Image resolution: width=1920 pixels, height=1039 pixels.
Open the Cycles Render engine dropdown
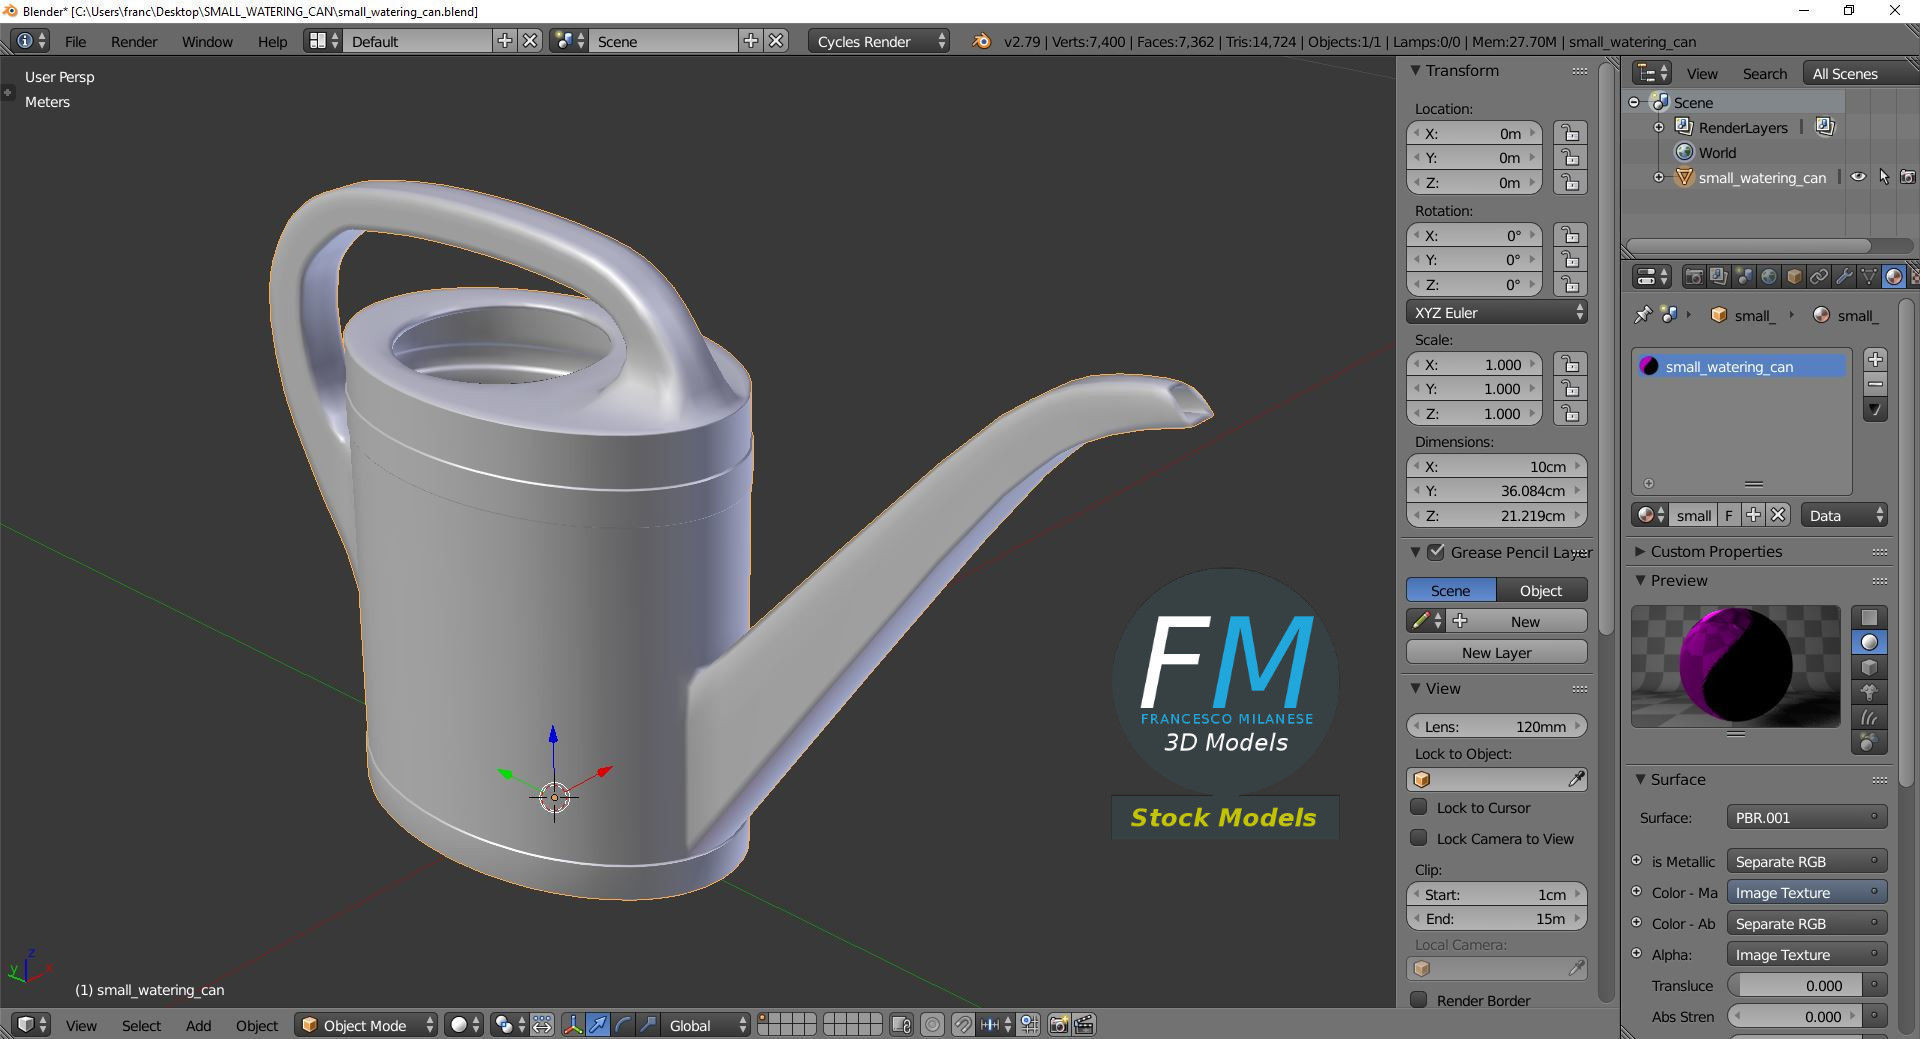(879, 41)
